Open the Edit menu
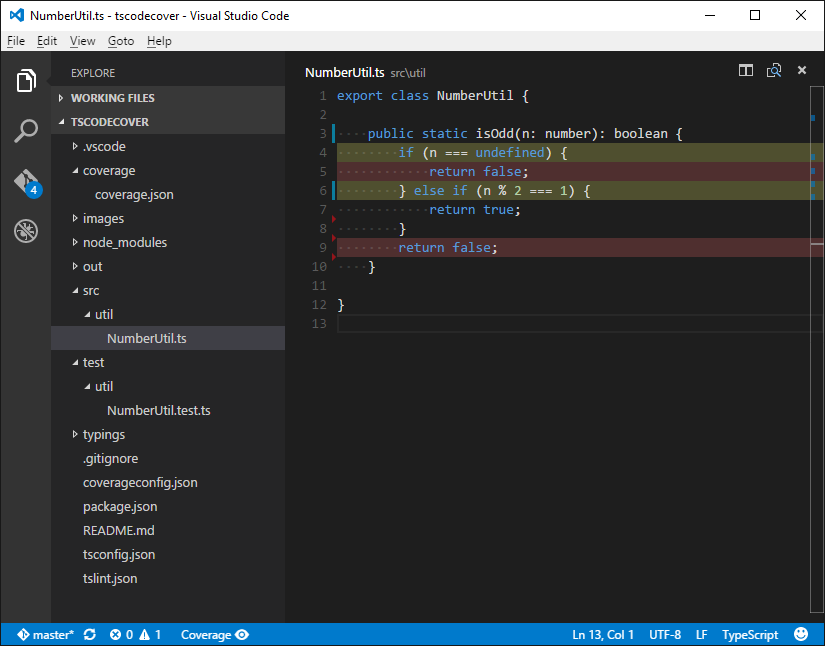The width and height of the screenshot is (825, 646). pyautogui.click(x=47, y=41)
